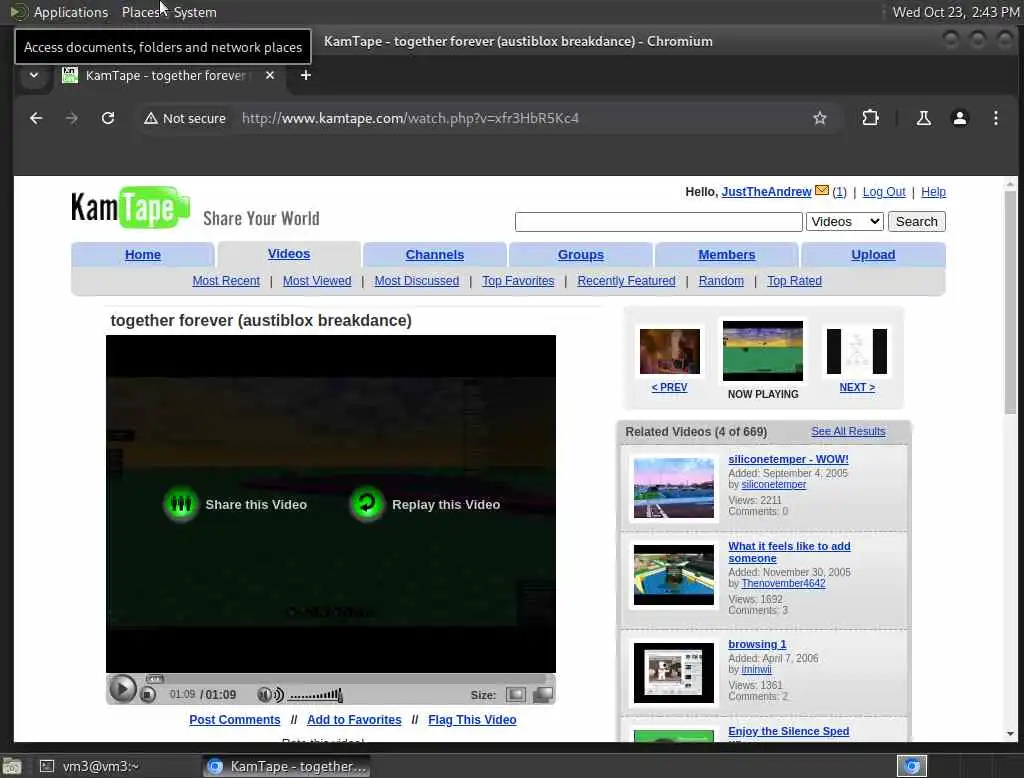
Task: Switch to the Channels tab
Action: 434,255
